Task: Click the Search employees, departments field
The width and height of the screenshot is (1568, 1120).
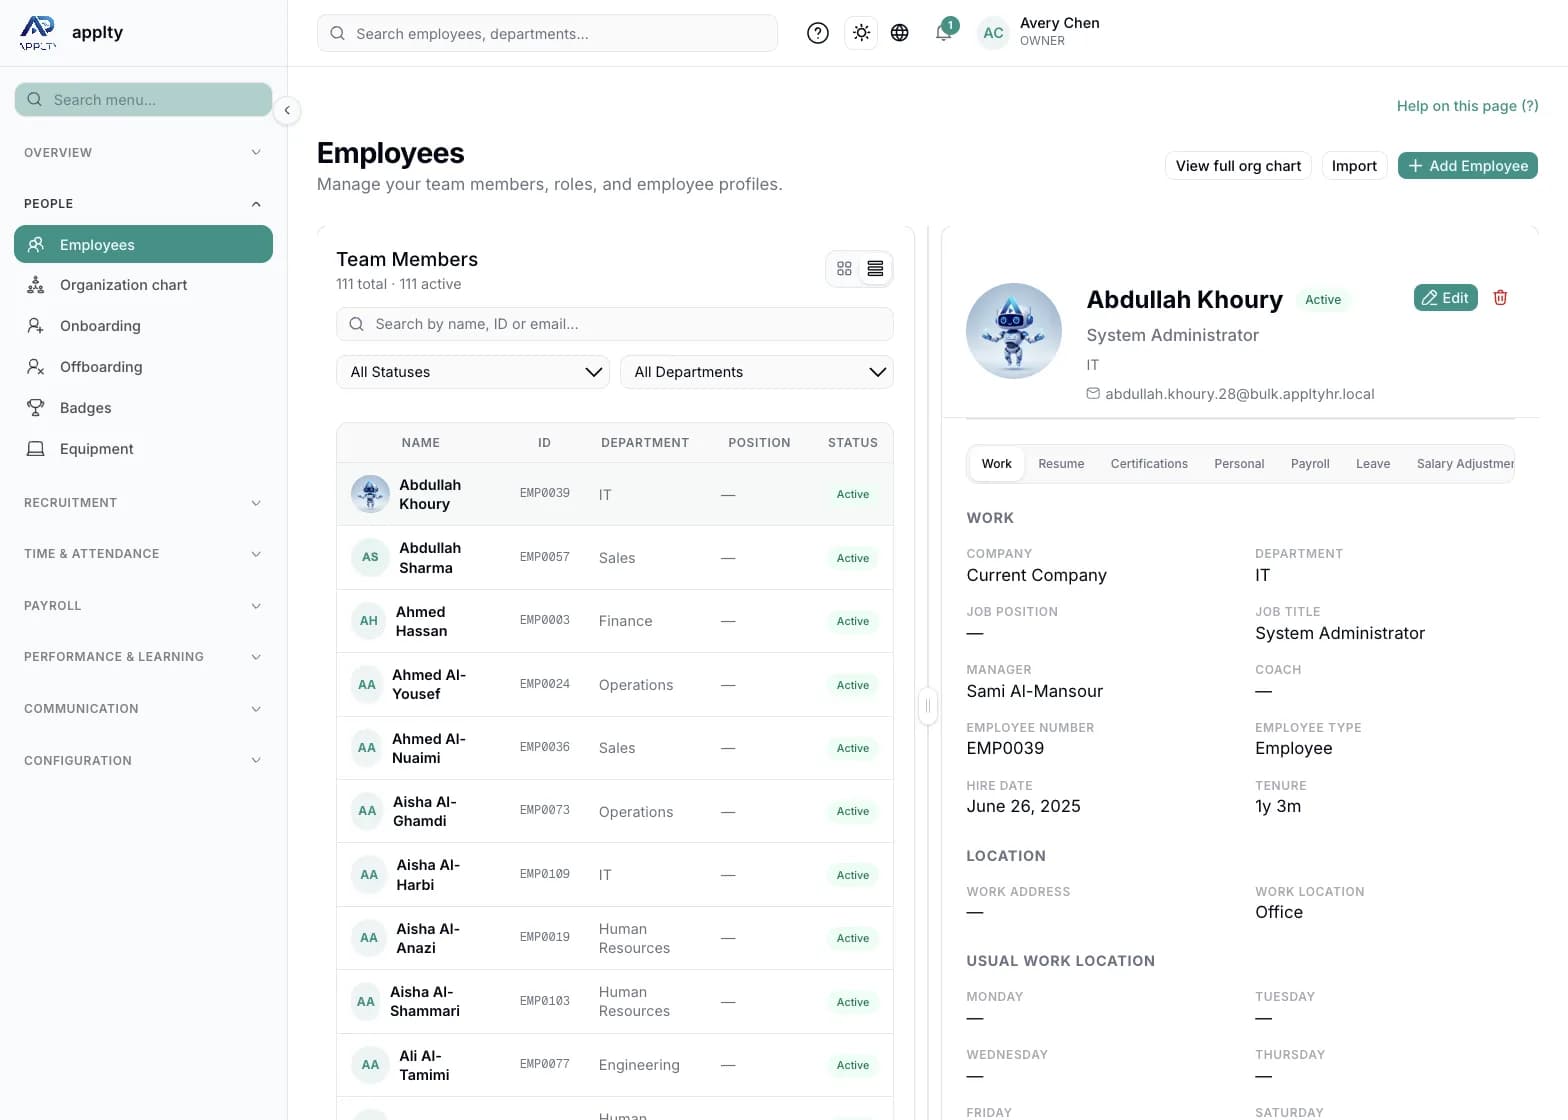Action: 547,33
